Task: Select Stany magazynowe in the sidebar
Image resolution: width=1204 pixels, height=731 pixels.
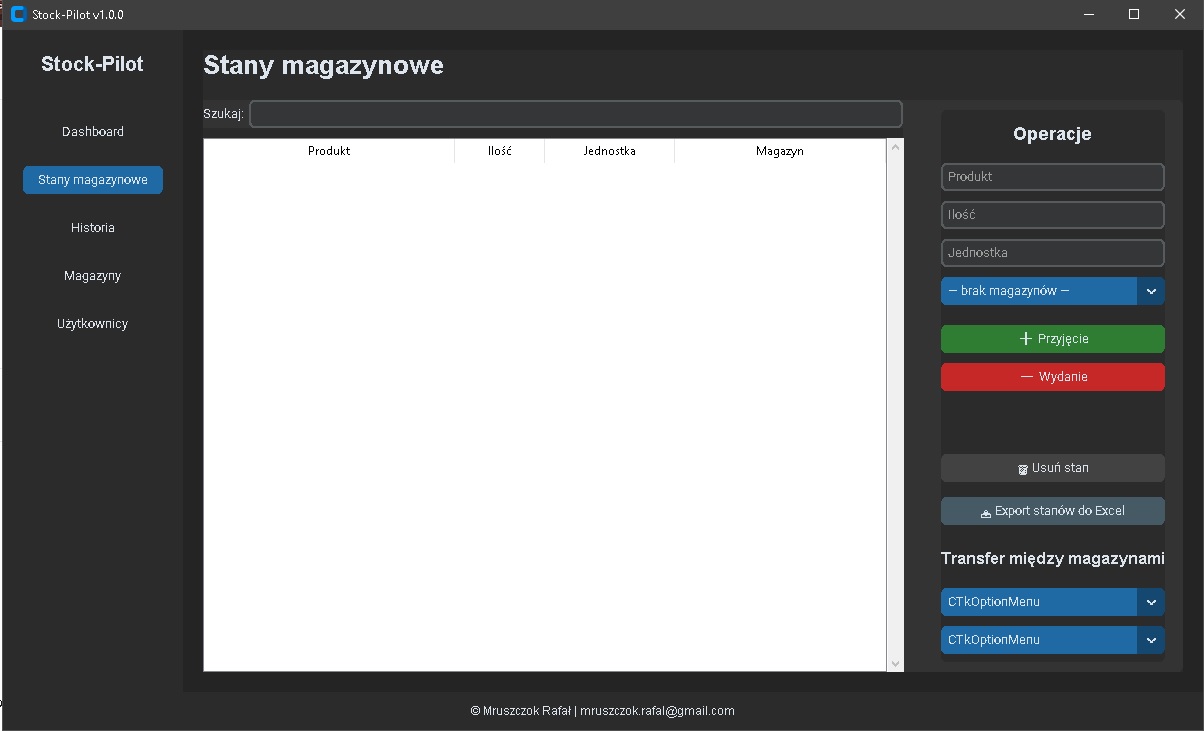Action: pos(93,180)
